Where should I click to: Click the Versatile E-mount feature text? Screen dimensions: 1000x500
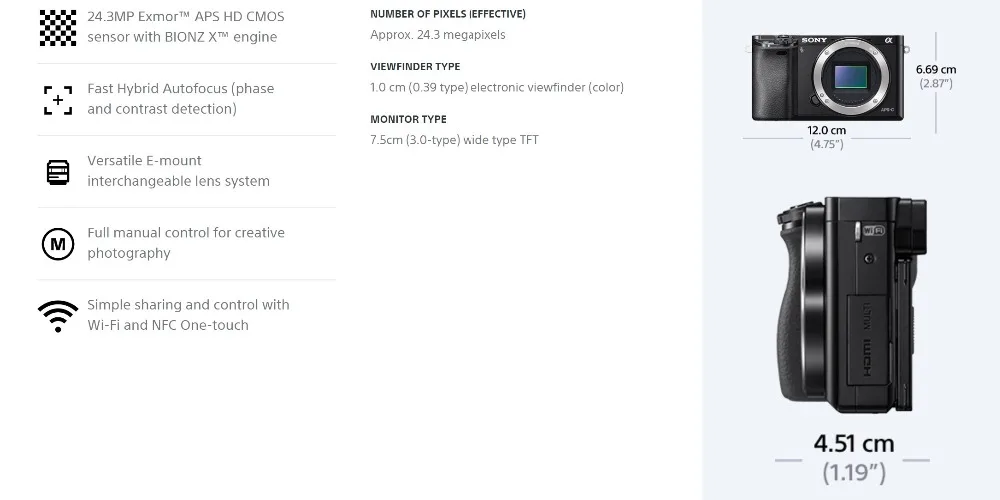[179, 171]
